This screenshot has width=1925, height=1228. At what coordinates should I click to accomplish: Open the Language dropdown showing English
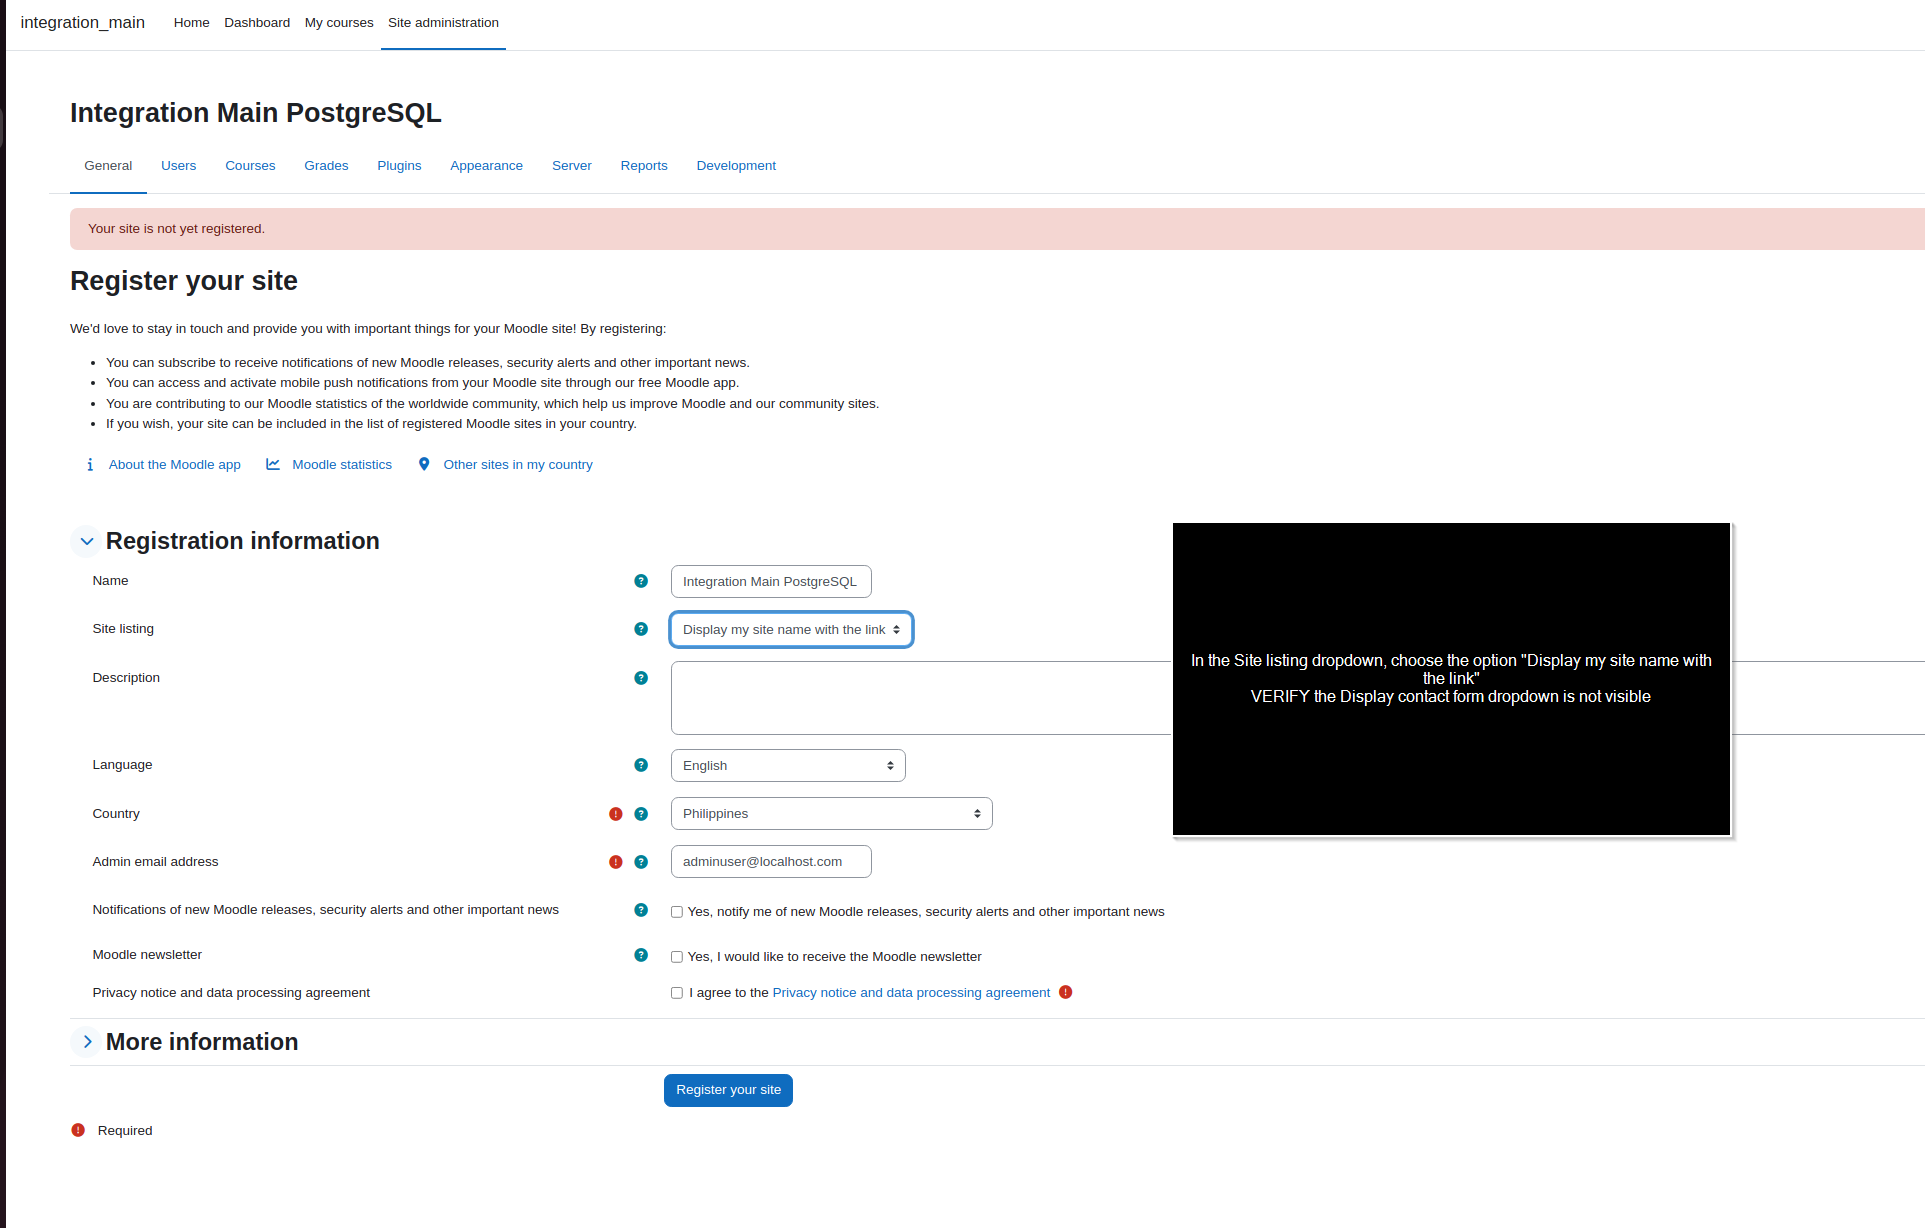pyautogui.click(x=788, y=766)
